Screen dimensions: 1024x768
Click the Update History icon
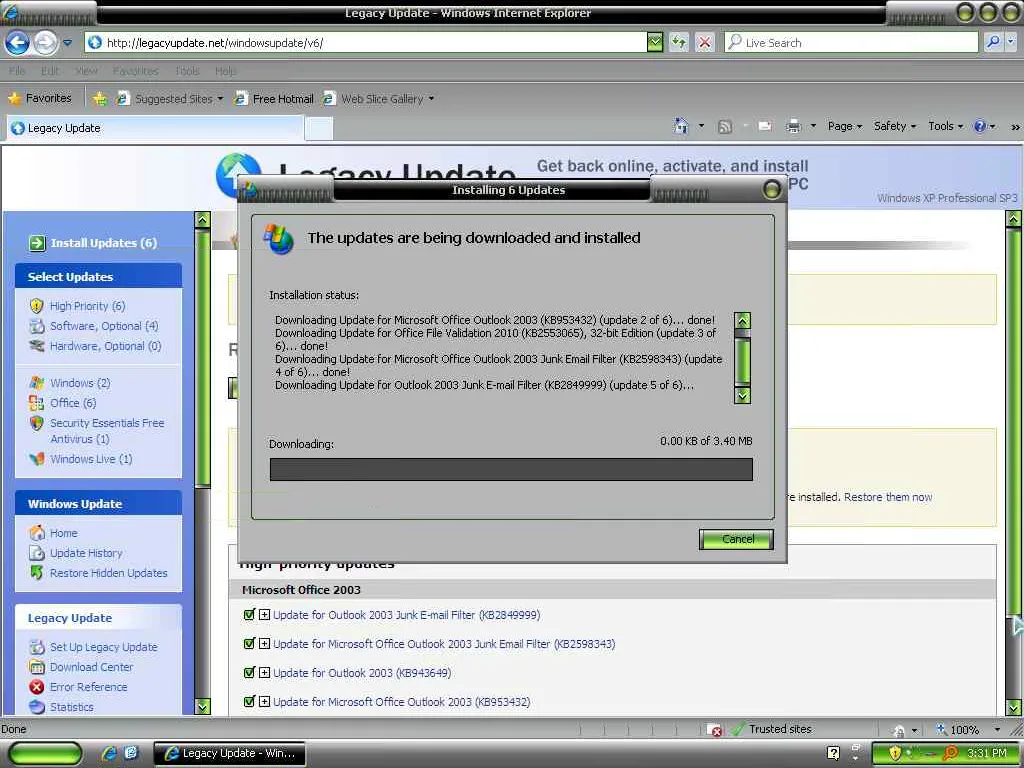(x=37, y=553)
